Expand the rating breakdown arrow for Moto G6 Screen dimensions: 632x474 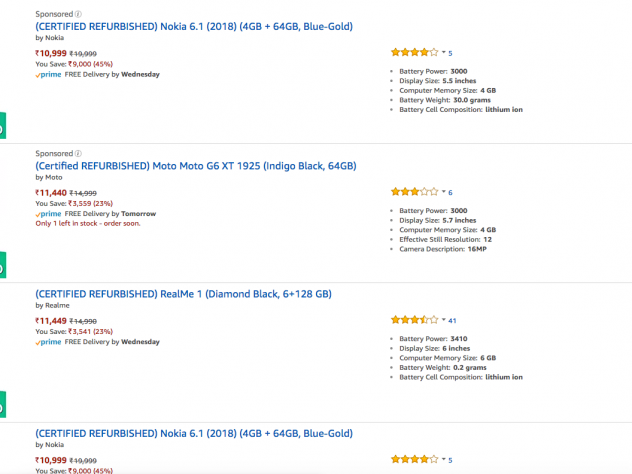pyautogui.click(x=443, y=192)
